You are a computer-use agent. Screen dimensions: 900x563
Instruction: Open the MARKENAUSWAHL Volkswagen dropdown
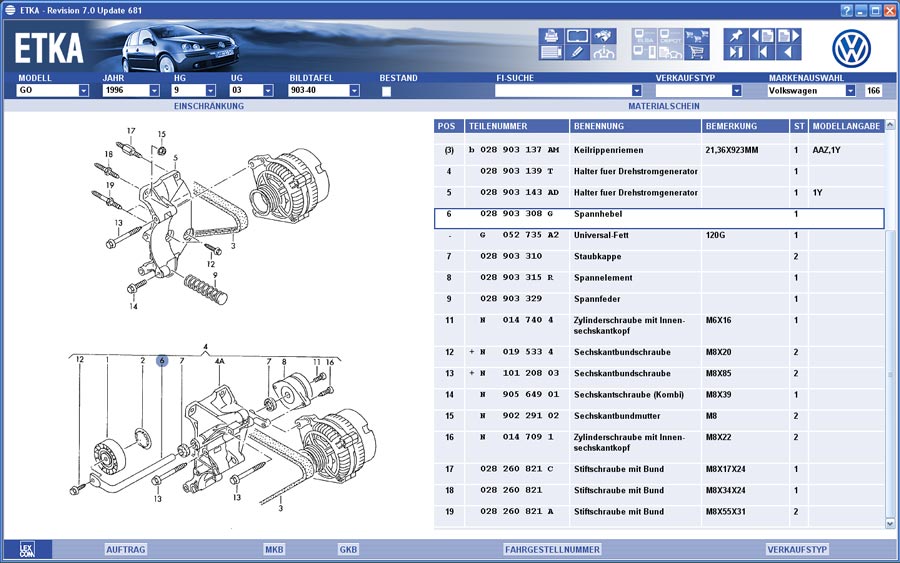pyautogui.click(x=850, y=90)
